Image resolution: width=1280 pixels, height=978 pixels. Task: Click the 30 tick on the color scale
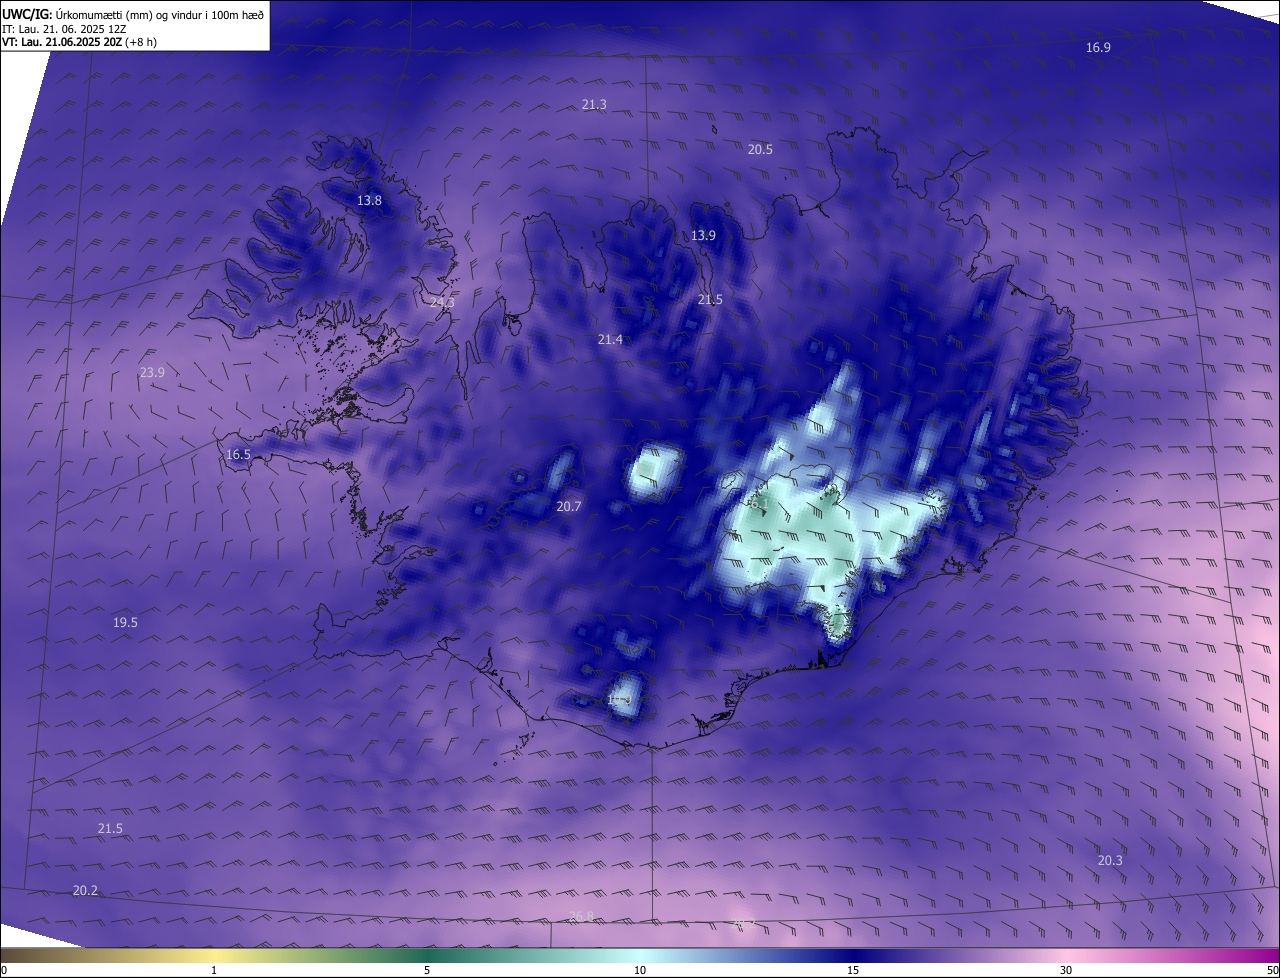point(1066,971)
